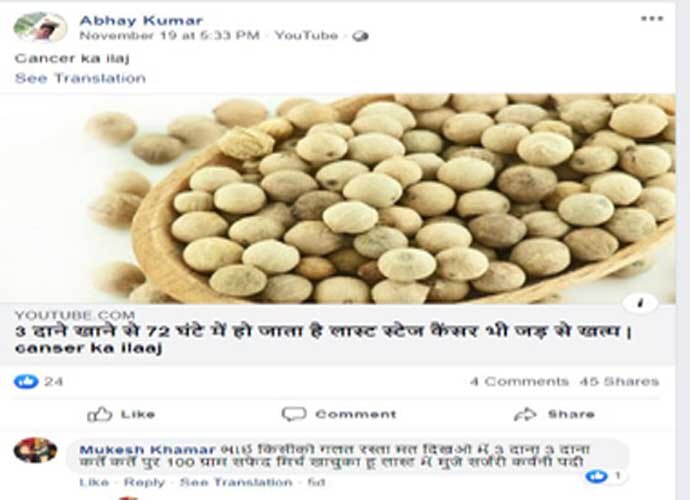690x500 pixels.
Task: Open the Hindi video title link
Action: (323, 339)
